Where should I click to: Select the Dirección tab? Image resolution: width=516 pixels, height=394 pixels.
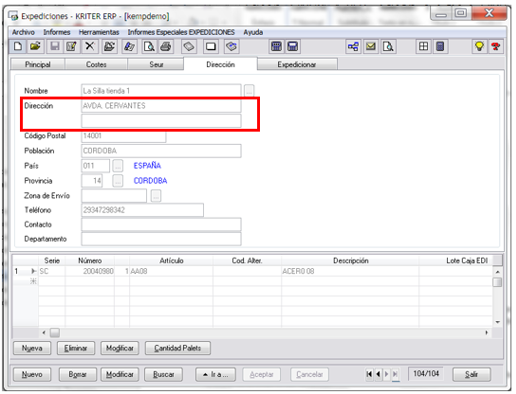pos(220,64)
